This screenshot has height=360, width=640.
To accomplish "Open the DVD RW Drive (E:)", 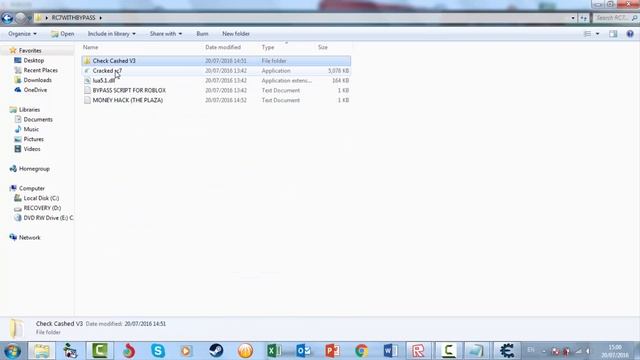I will (48, 218).
